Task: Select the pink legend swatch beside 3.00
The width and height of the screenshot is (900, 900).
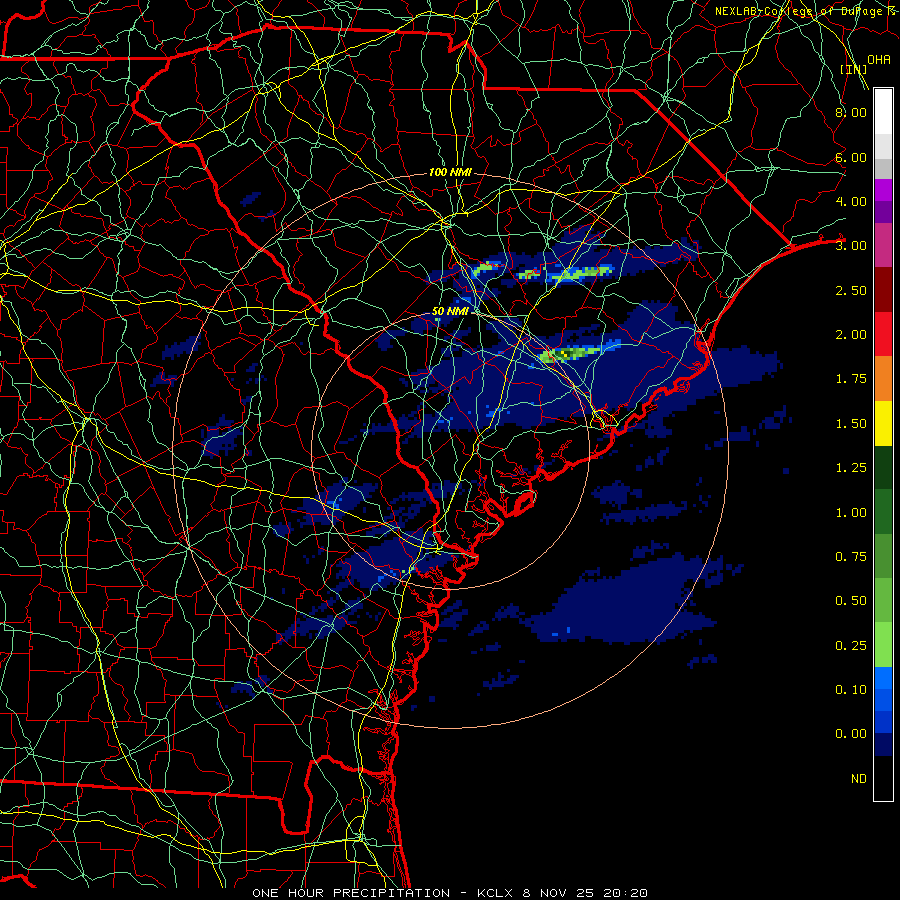Action: click(883, 245)
